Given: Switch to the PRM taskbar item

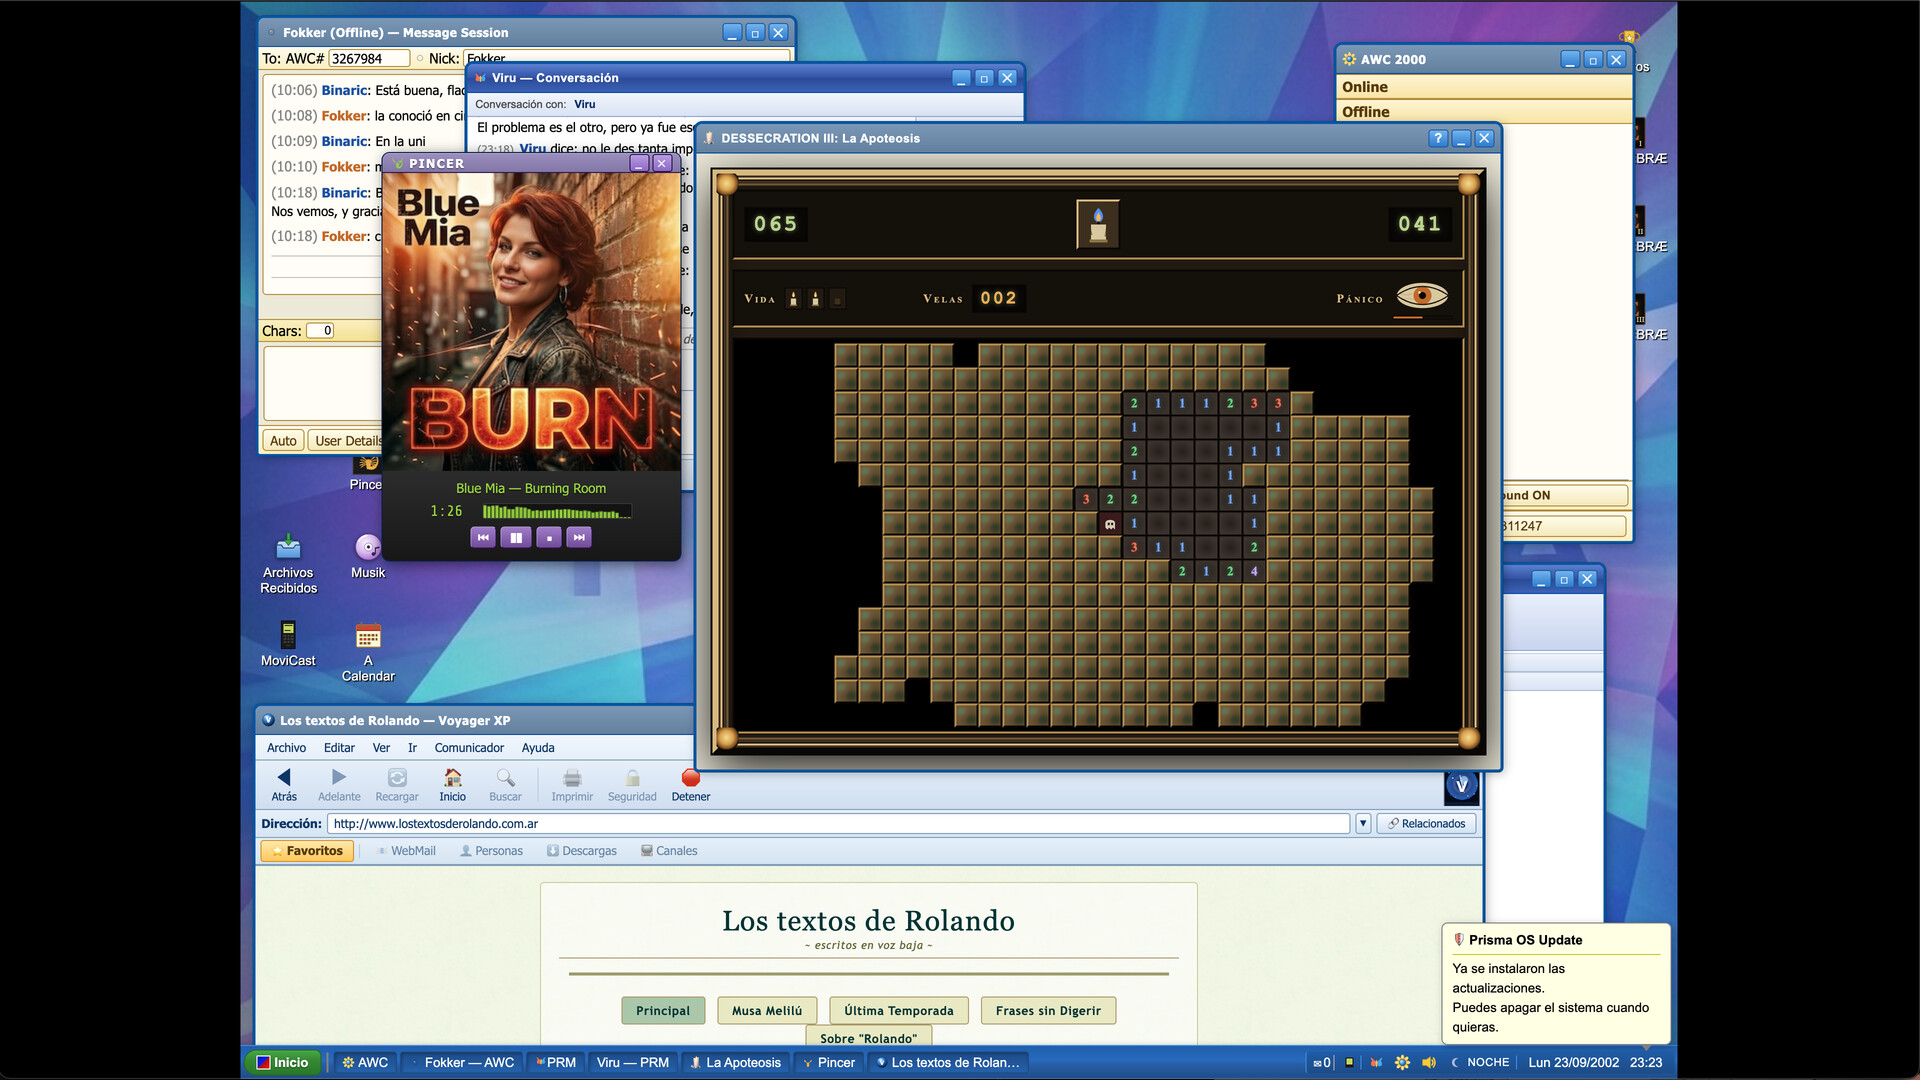Looking at the screenshot, I should [556, 1063].
